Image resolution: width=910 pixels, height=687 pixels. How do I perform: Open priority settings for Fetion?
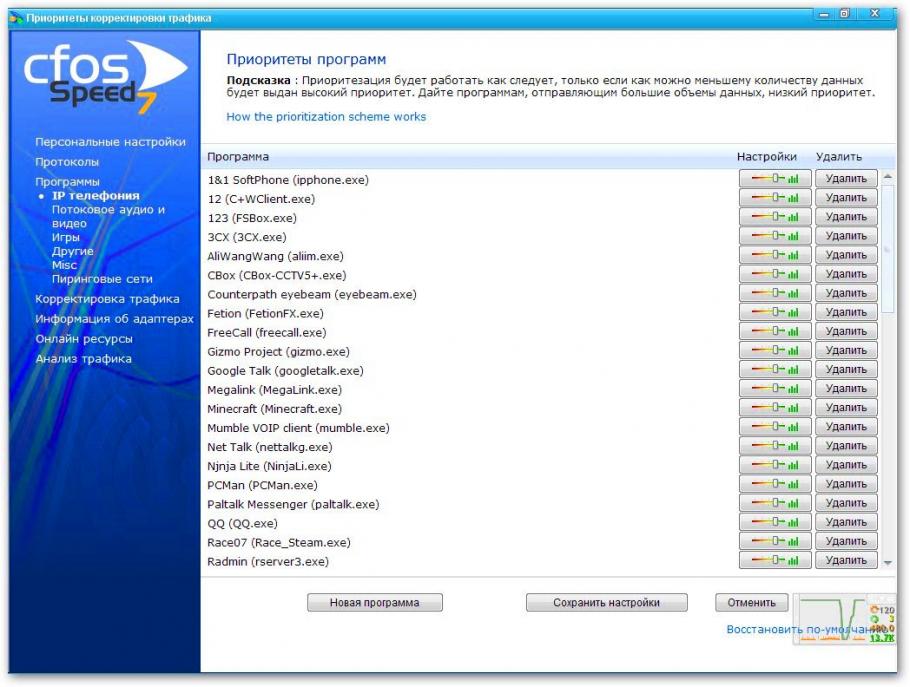(x=775, y=313)
